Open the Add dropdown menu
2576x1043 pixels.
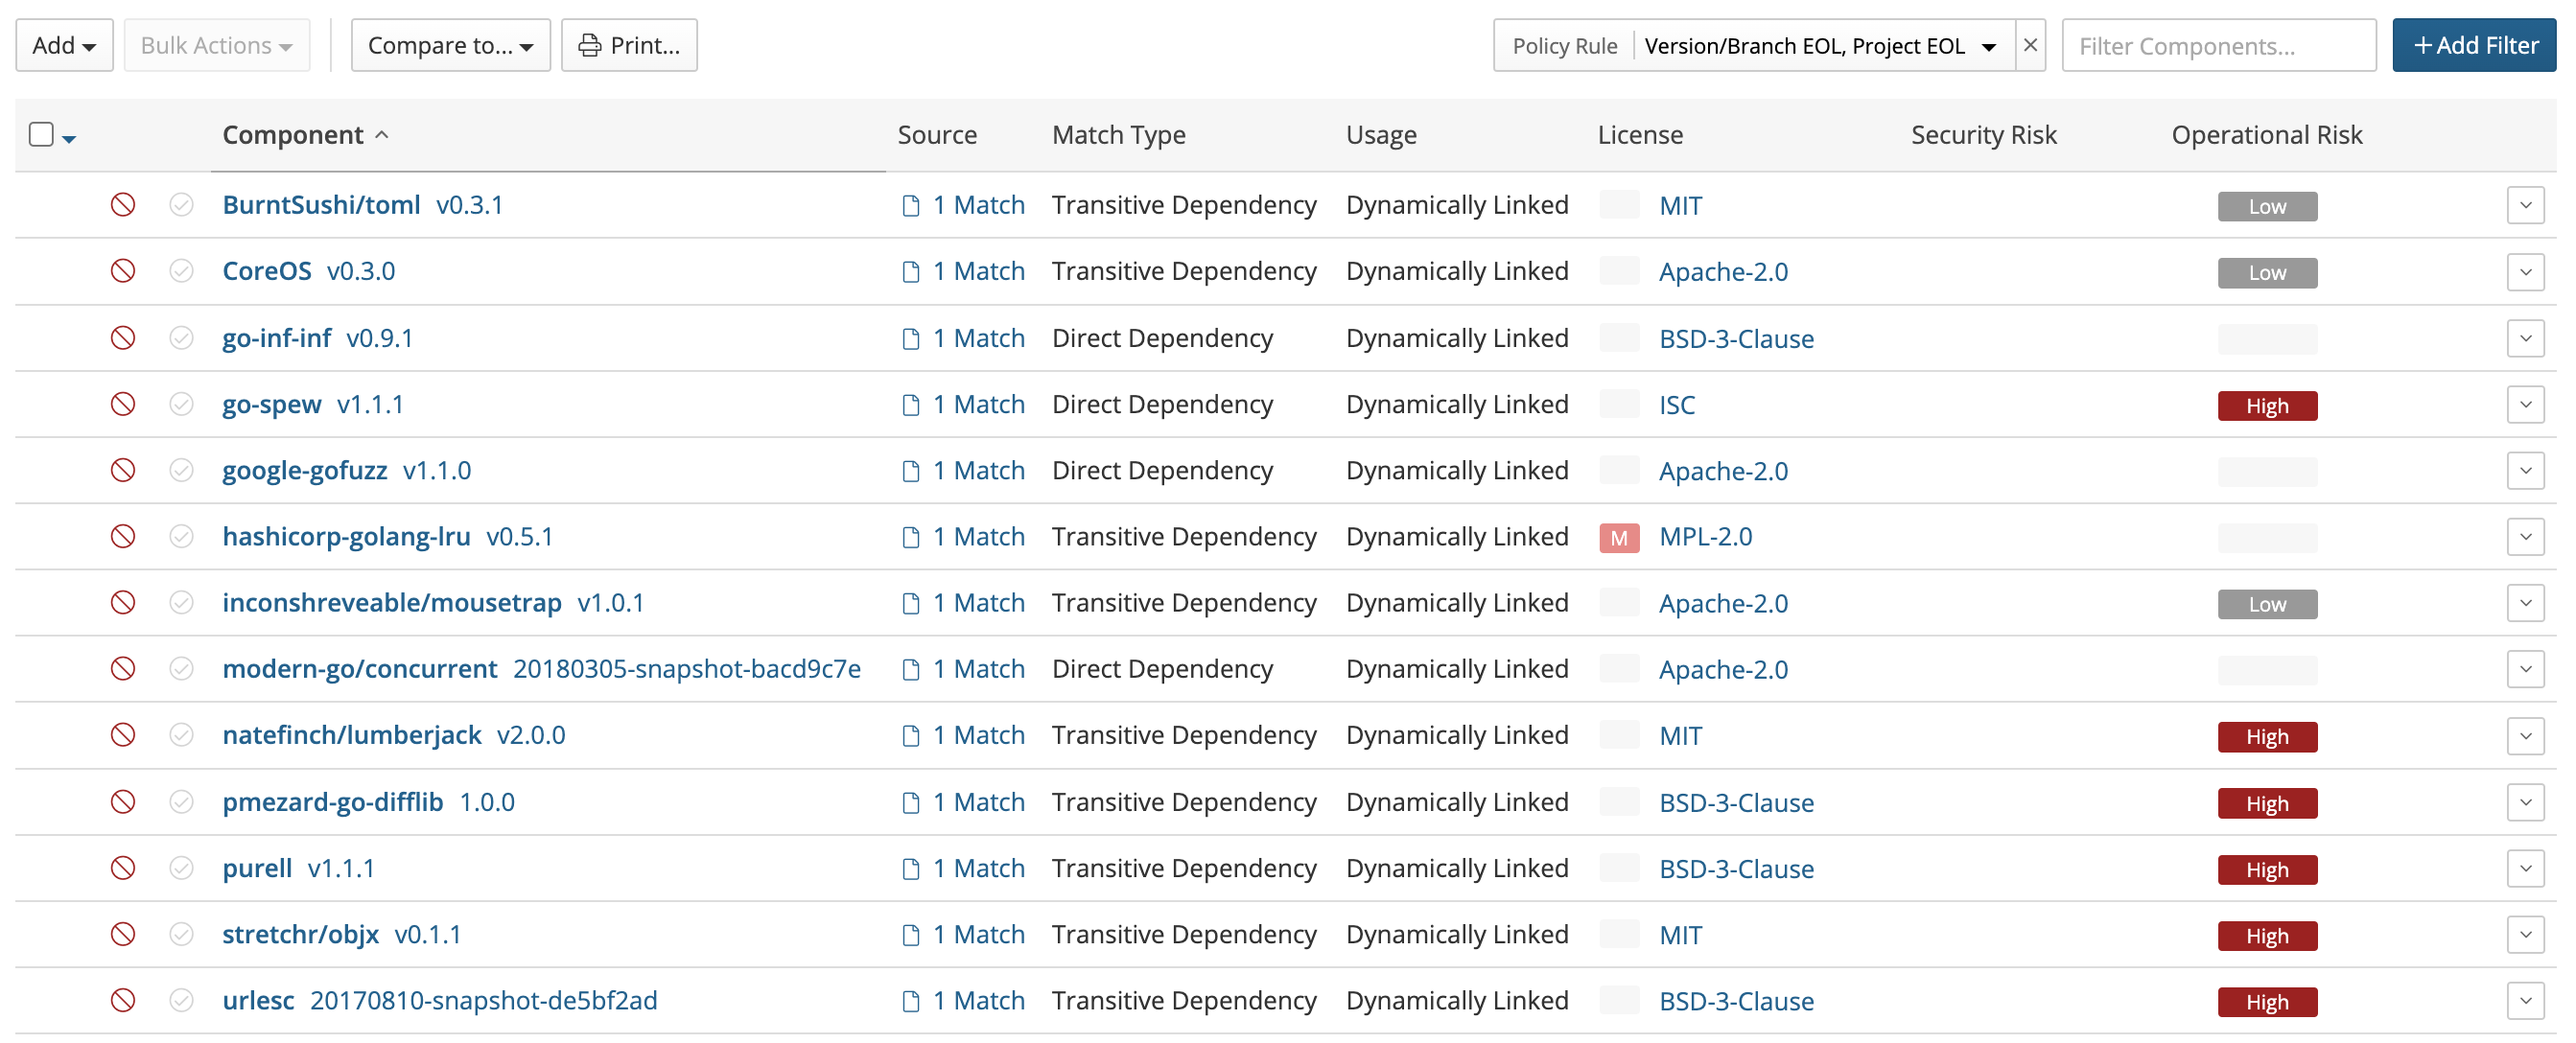point(64,45)
